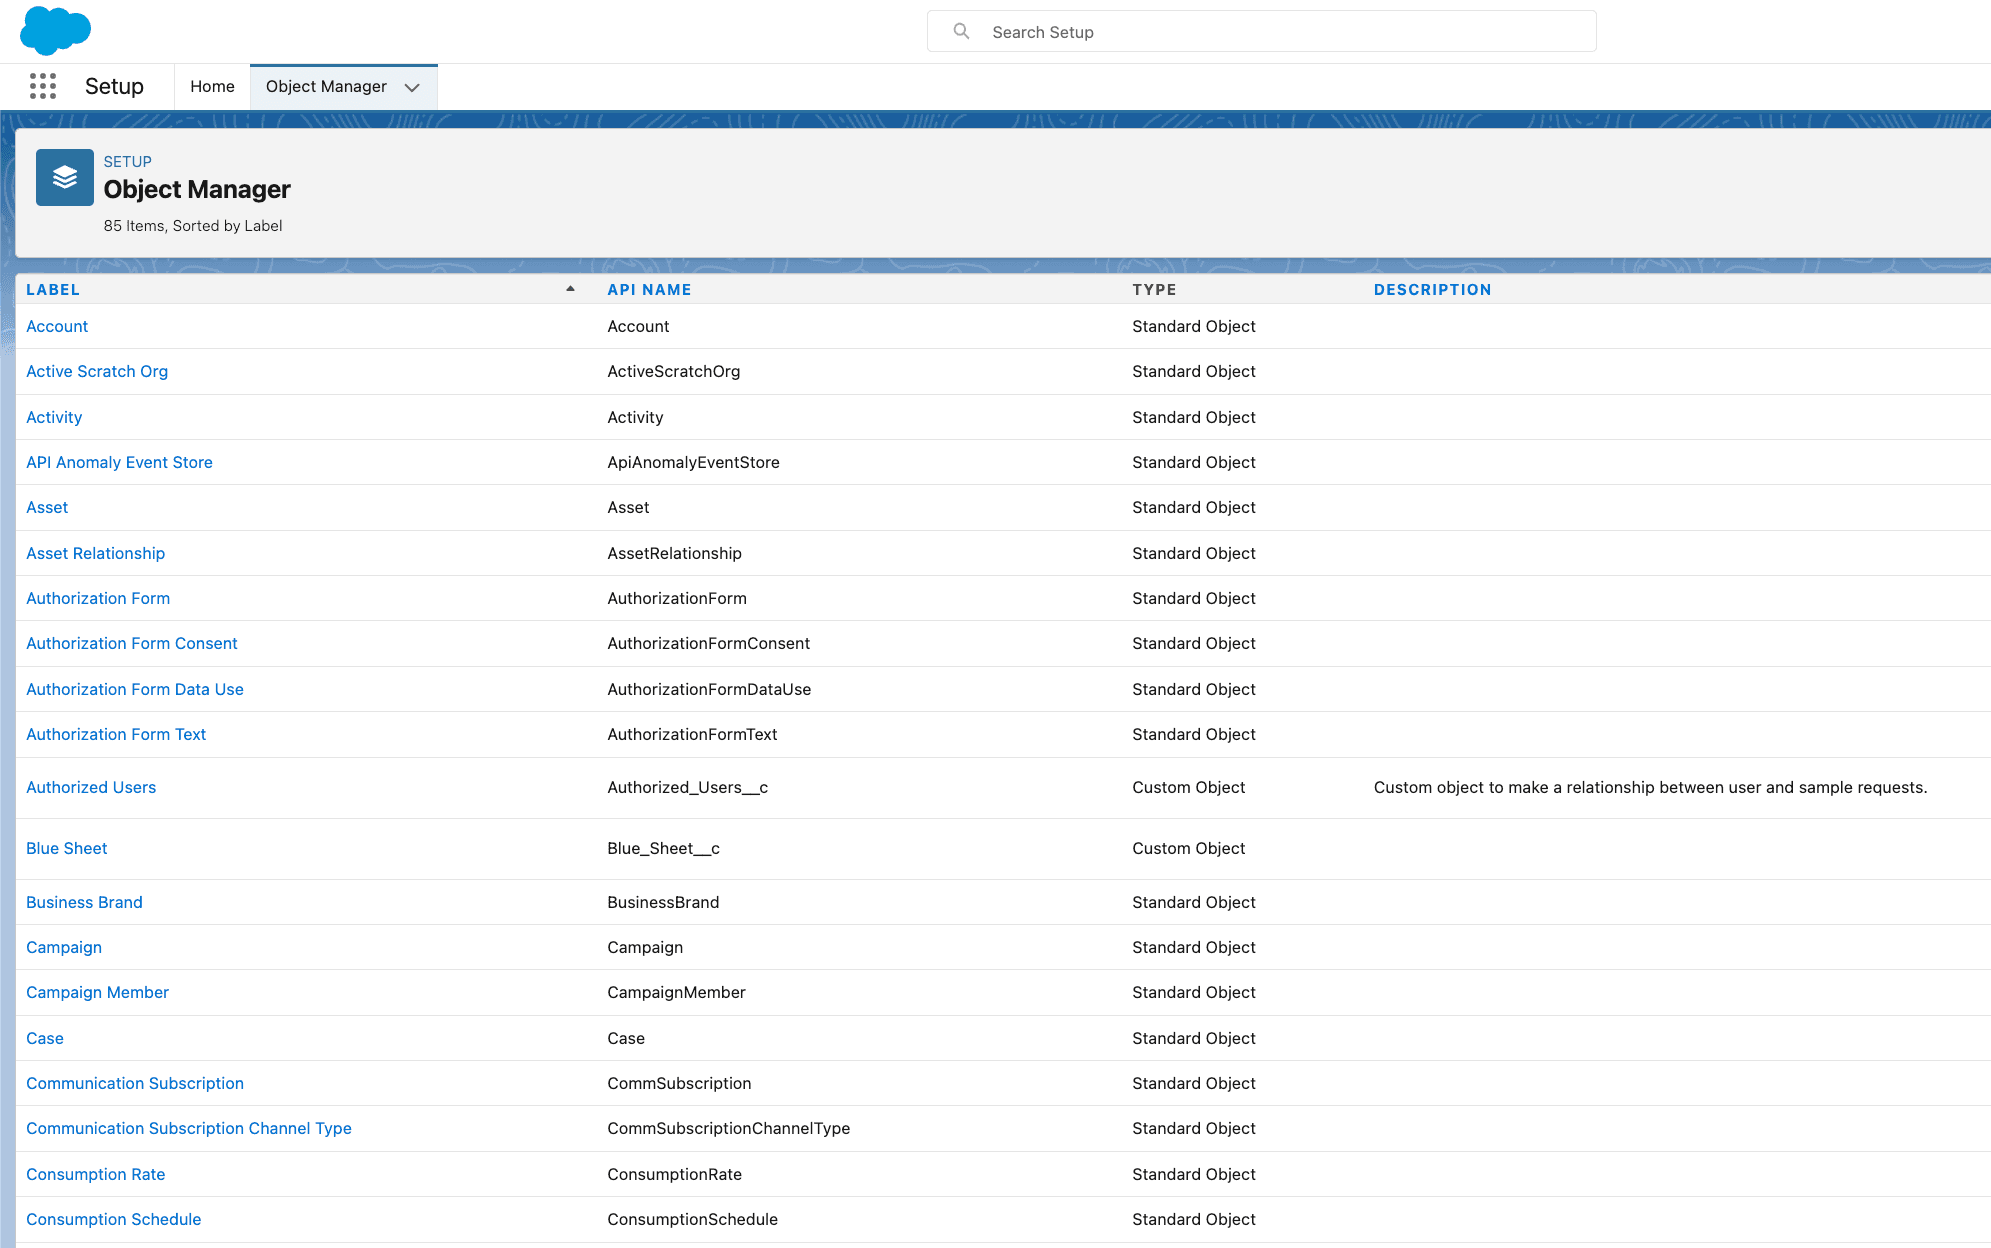1991x1248 pixels.
Task: Click the '85 Items, Sorted by Label' text
Action: (x=193, y=226)
